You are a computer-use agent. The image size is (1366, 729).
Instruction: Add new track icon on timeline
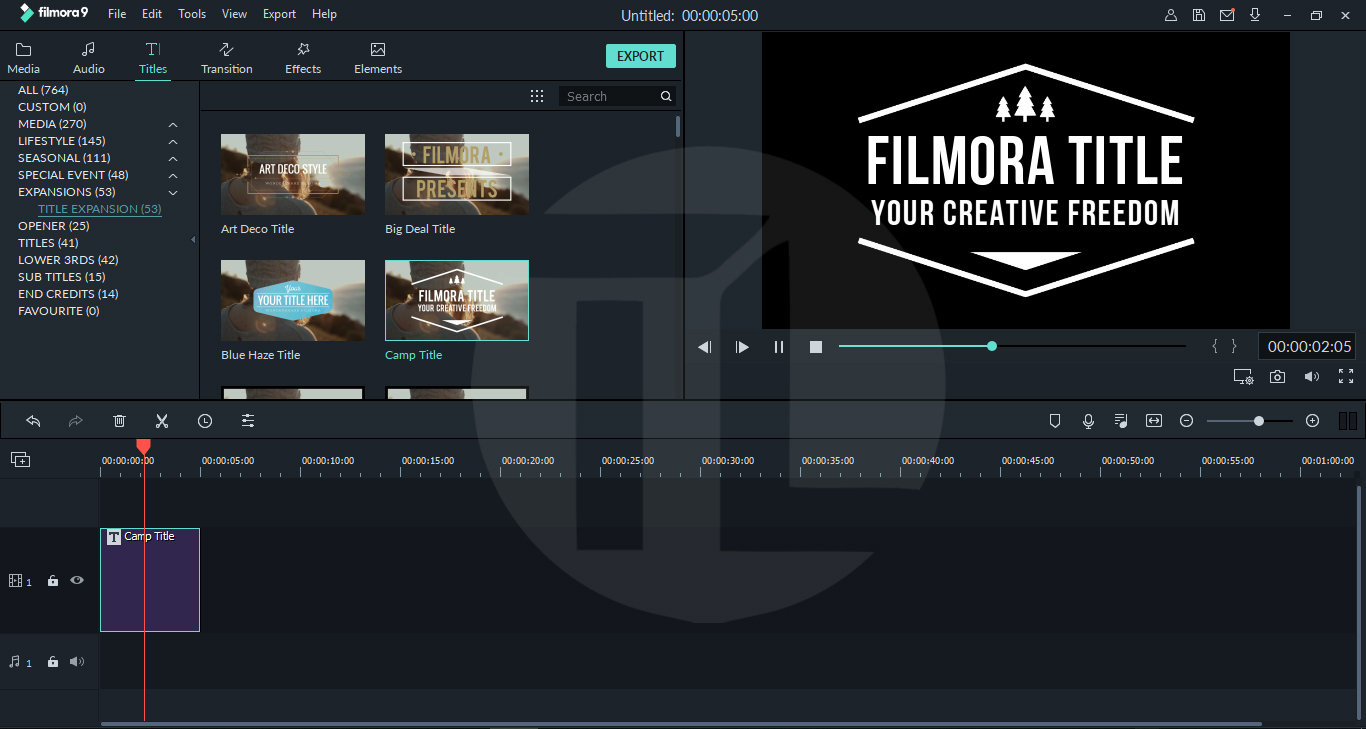click(20, 459)
